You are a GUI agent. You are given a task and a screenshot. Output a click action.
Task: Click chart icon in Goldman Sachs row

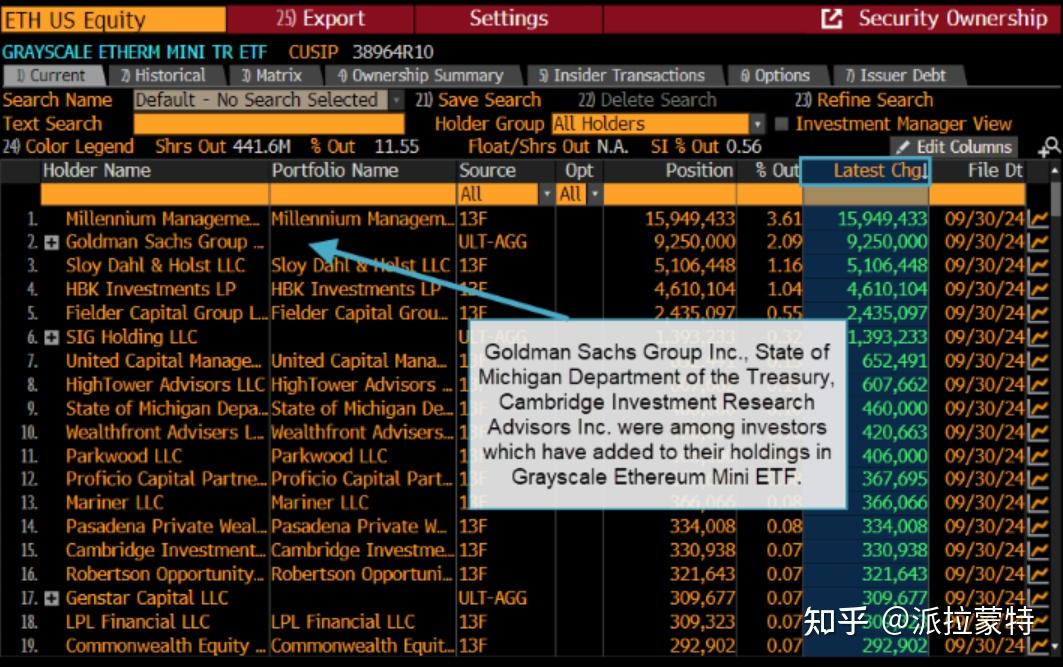(x=1039, y=242)
